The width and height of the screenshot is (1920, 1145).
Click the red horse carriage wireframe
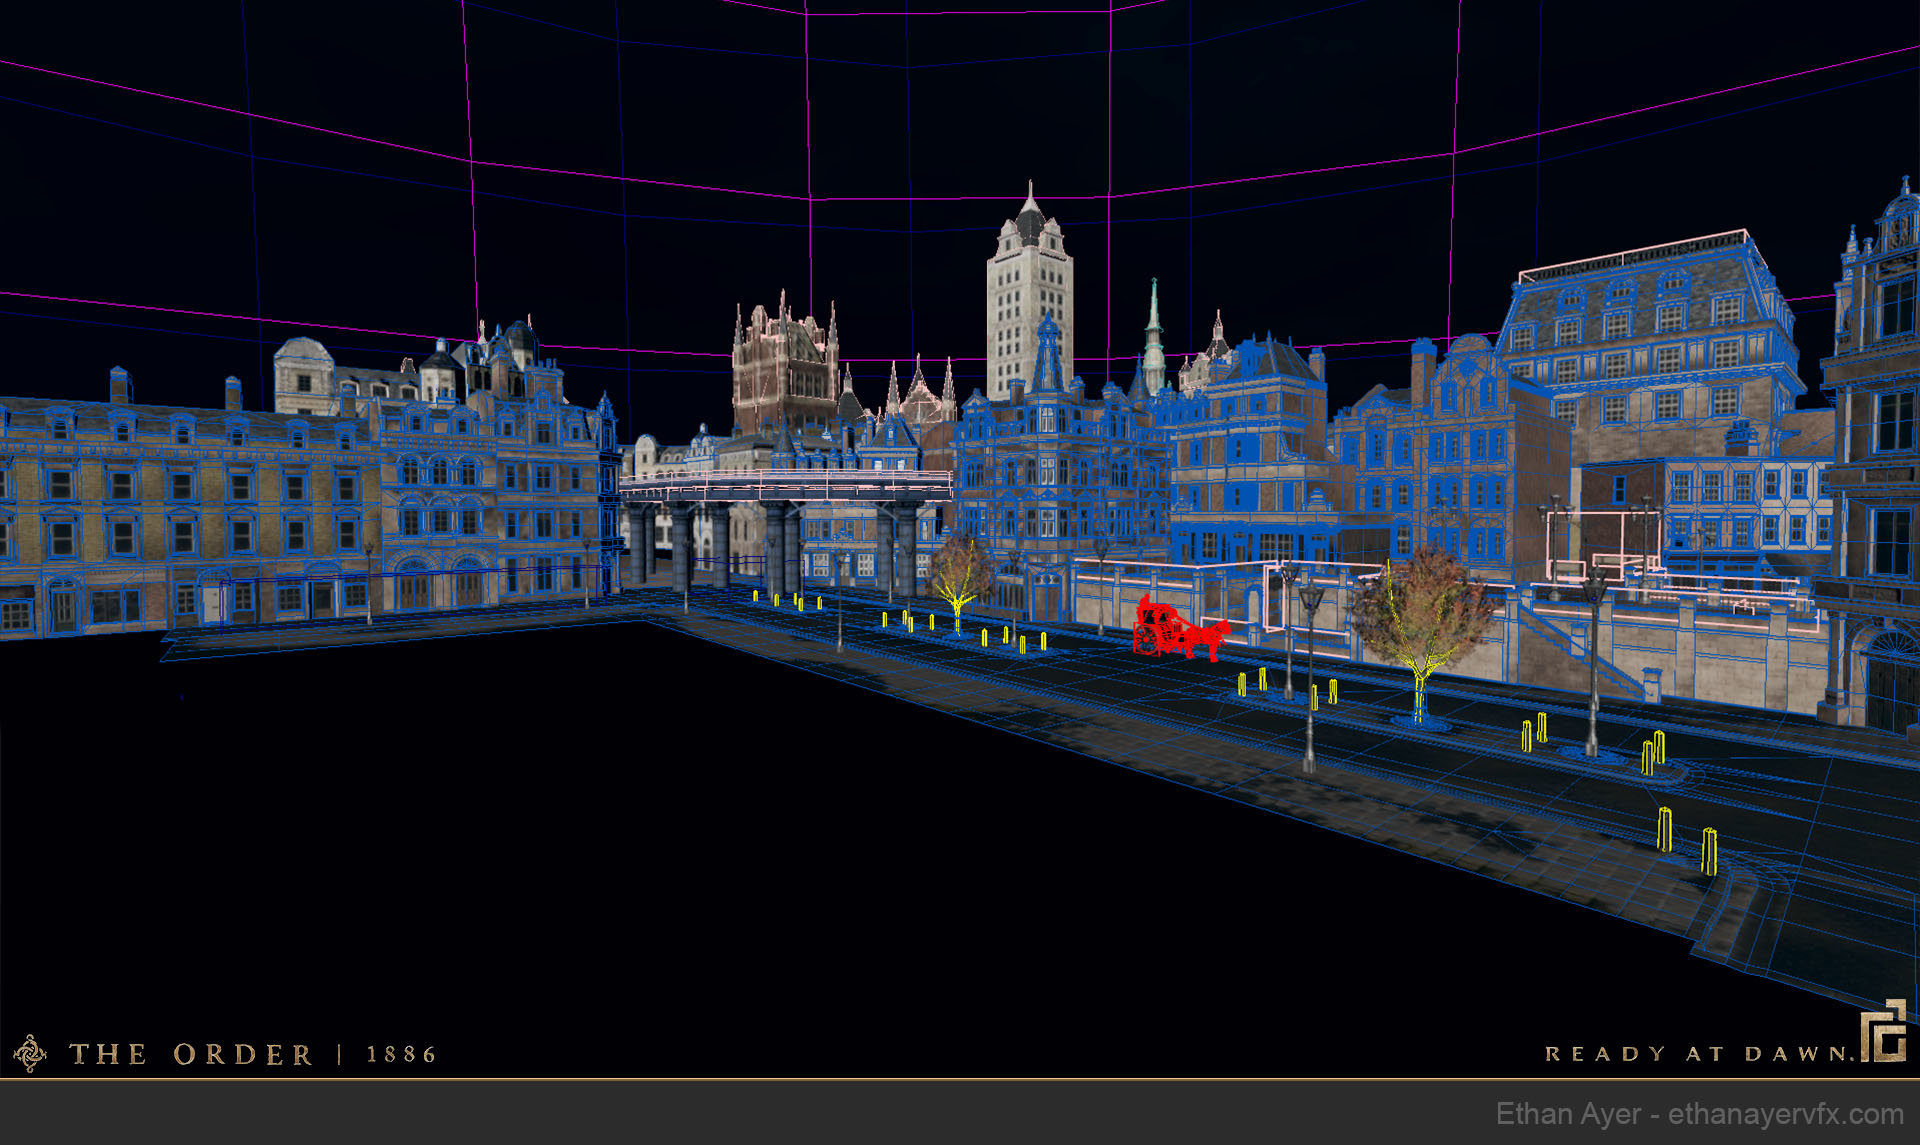[1180, 628]
